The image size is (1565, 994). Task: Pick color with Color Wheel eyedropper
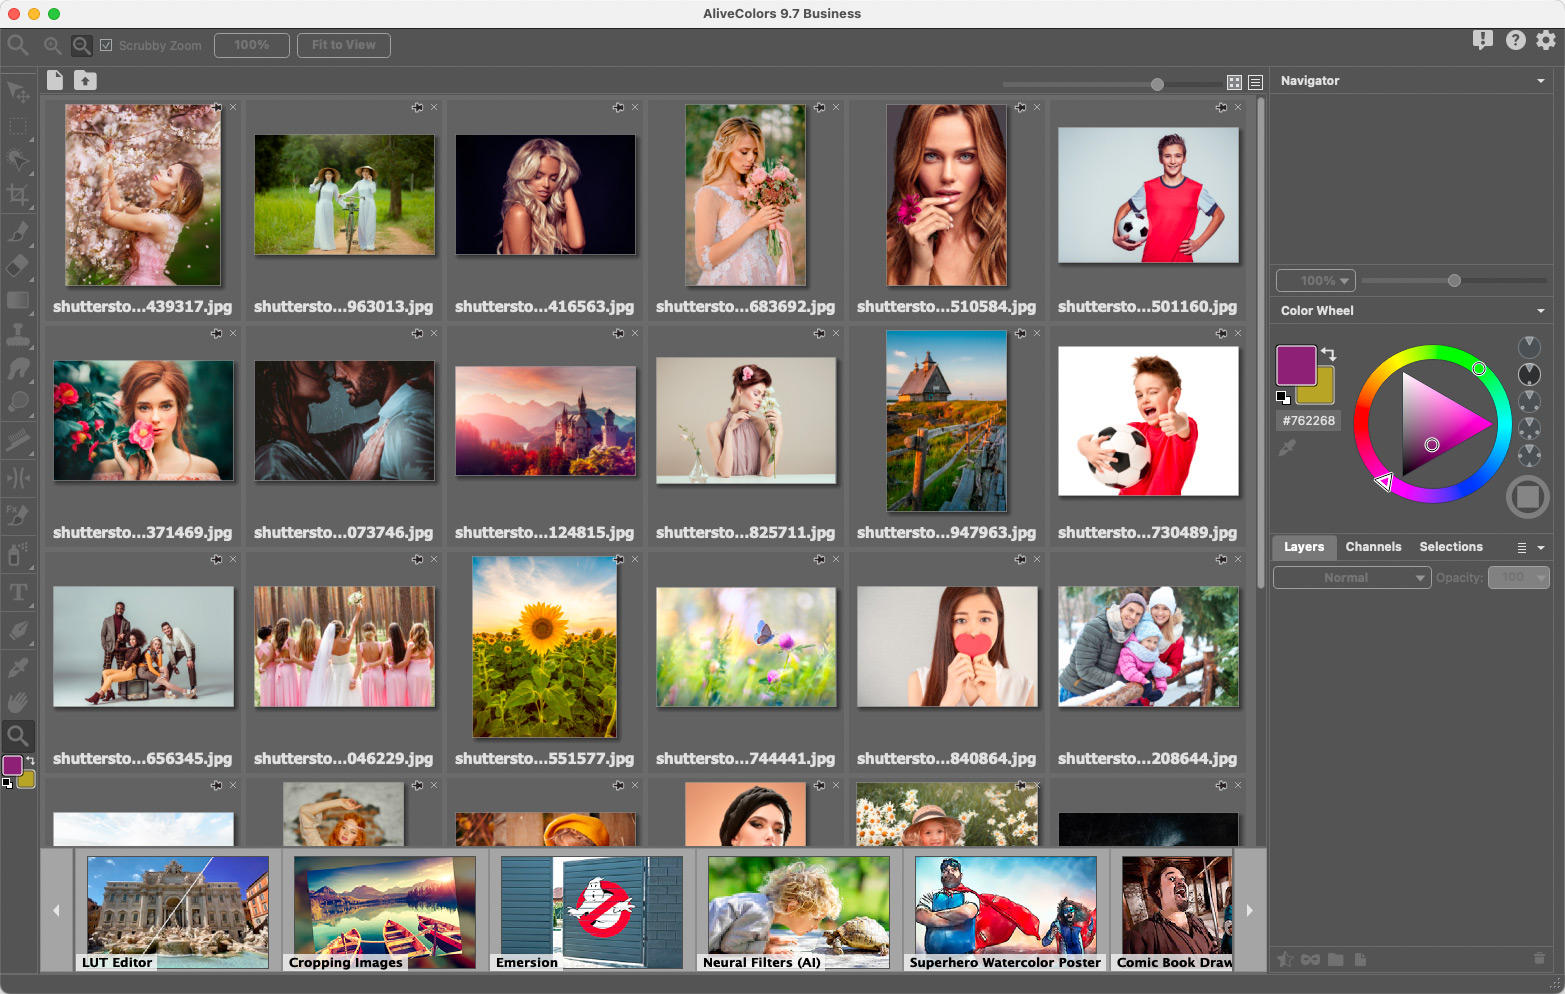[x=1287, y=448]
